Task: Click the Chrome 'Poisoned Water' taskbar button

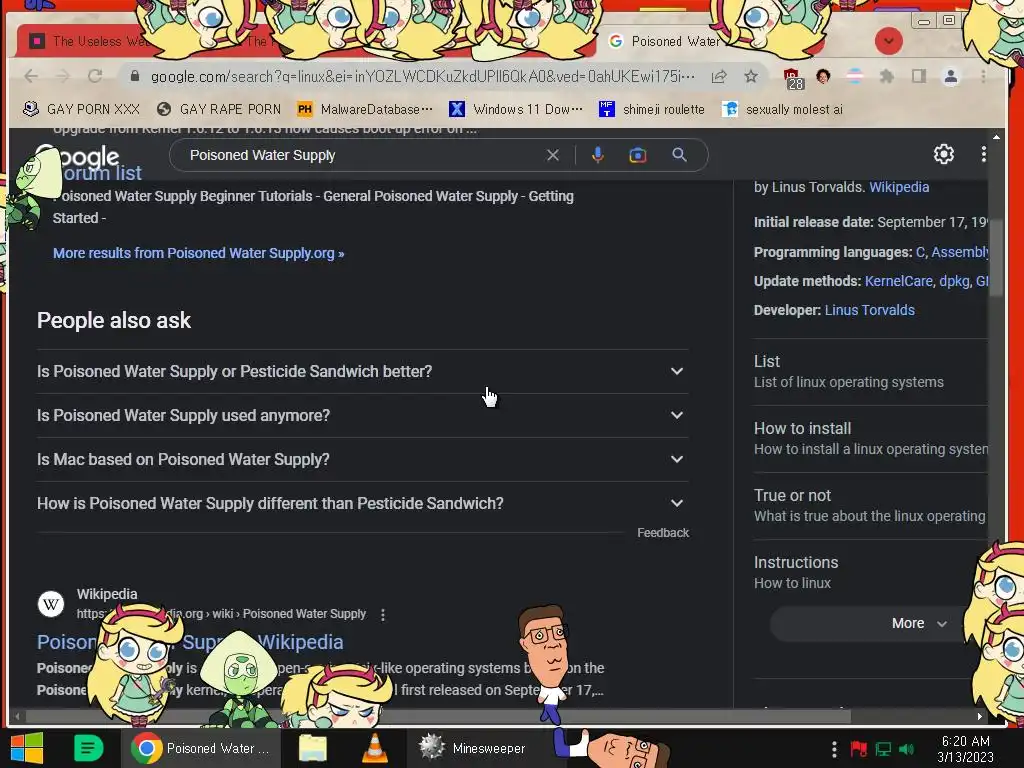Action: tap(201, 748)
